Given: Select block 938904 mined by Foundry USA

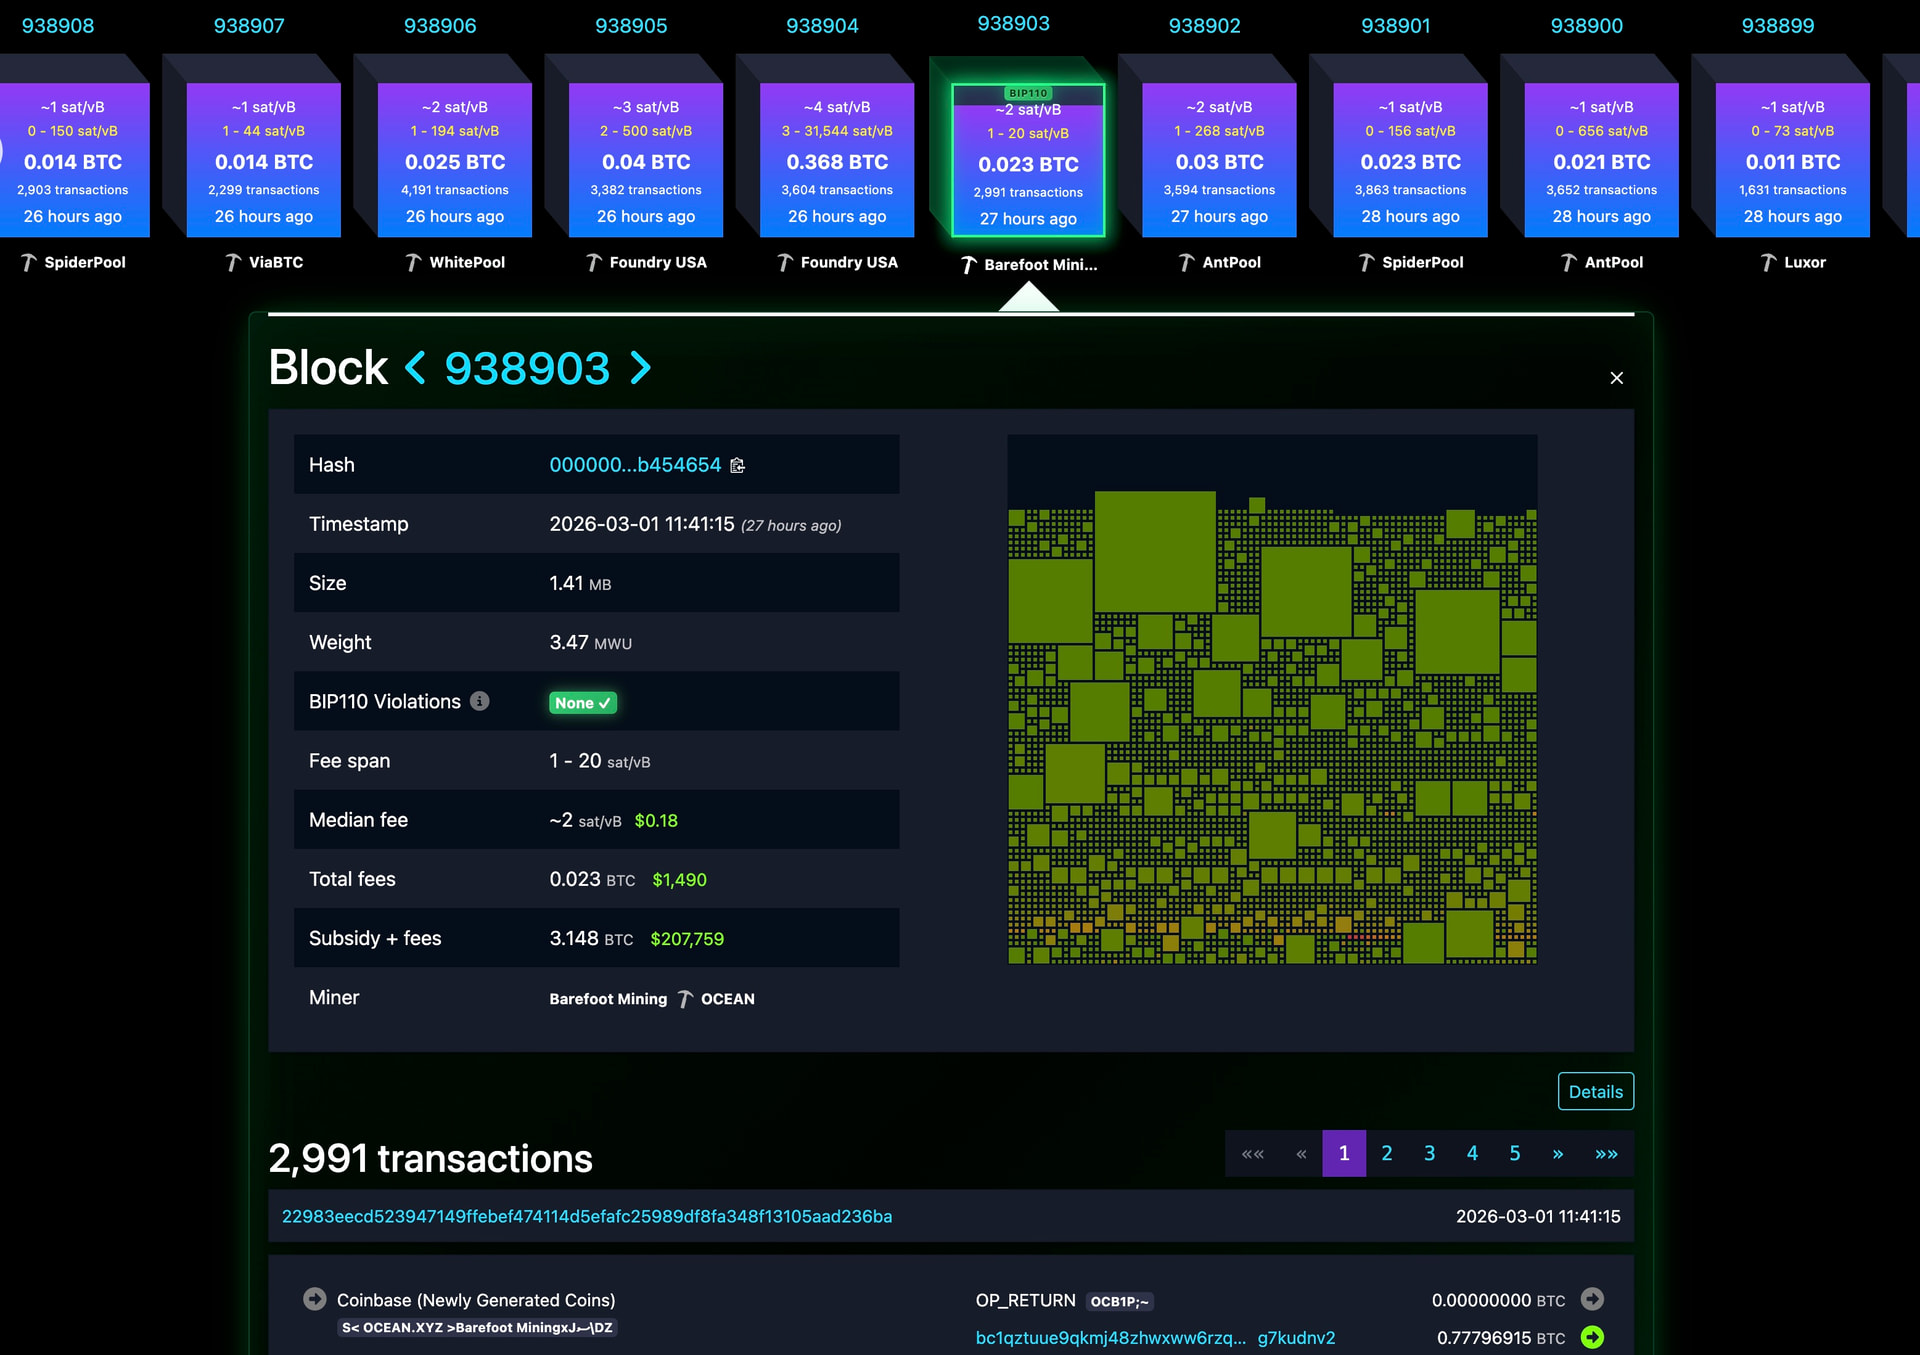Looking at the screenshot, I should 837,160.
